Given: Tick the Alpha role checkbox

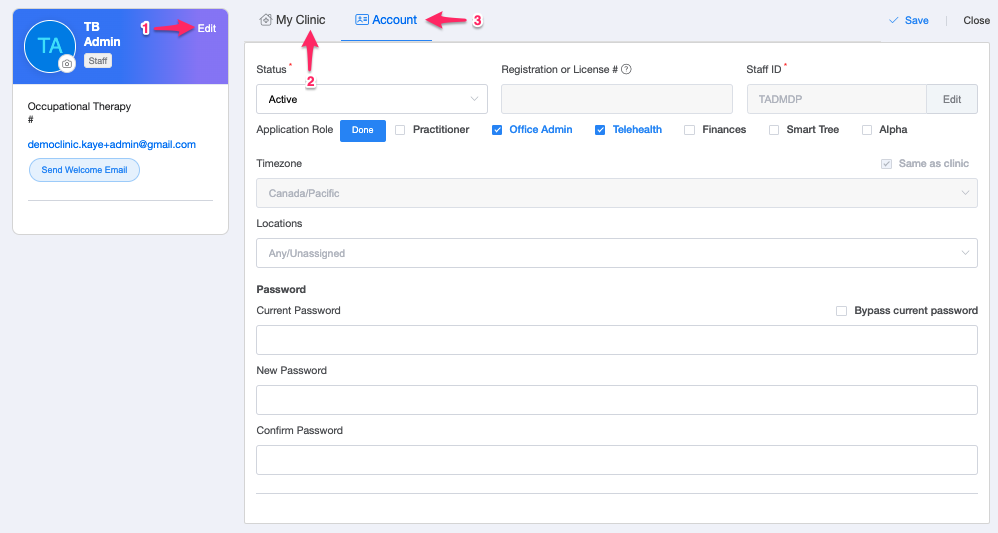Looking at the screenshot, I should (x=867, y=130).
